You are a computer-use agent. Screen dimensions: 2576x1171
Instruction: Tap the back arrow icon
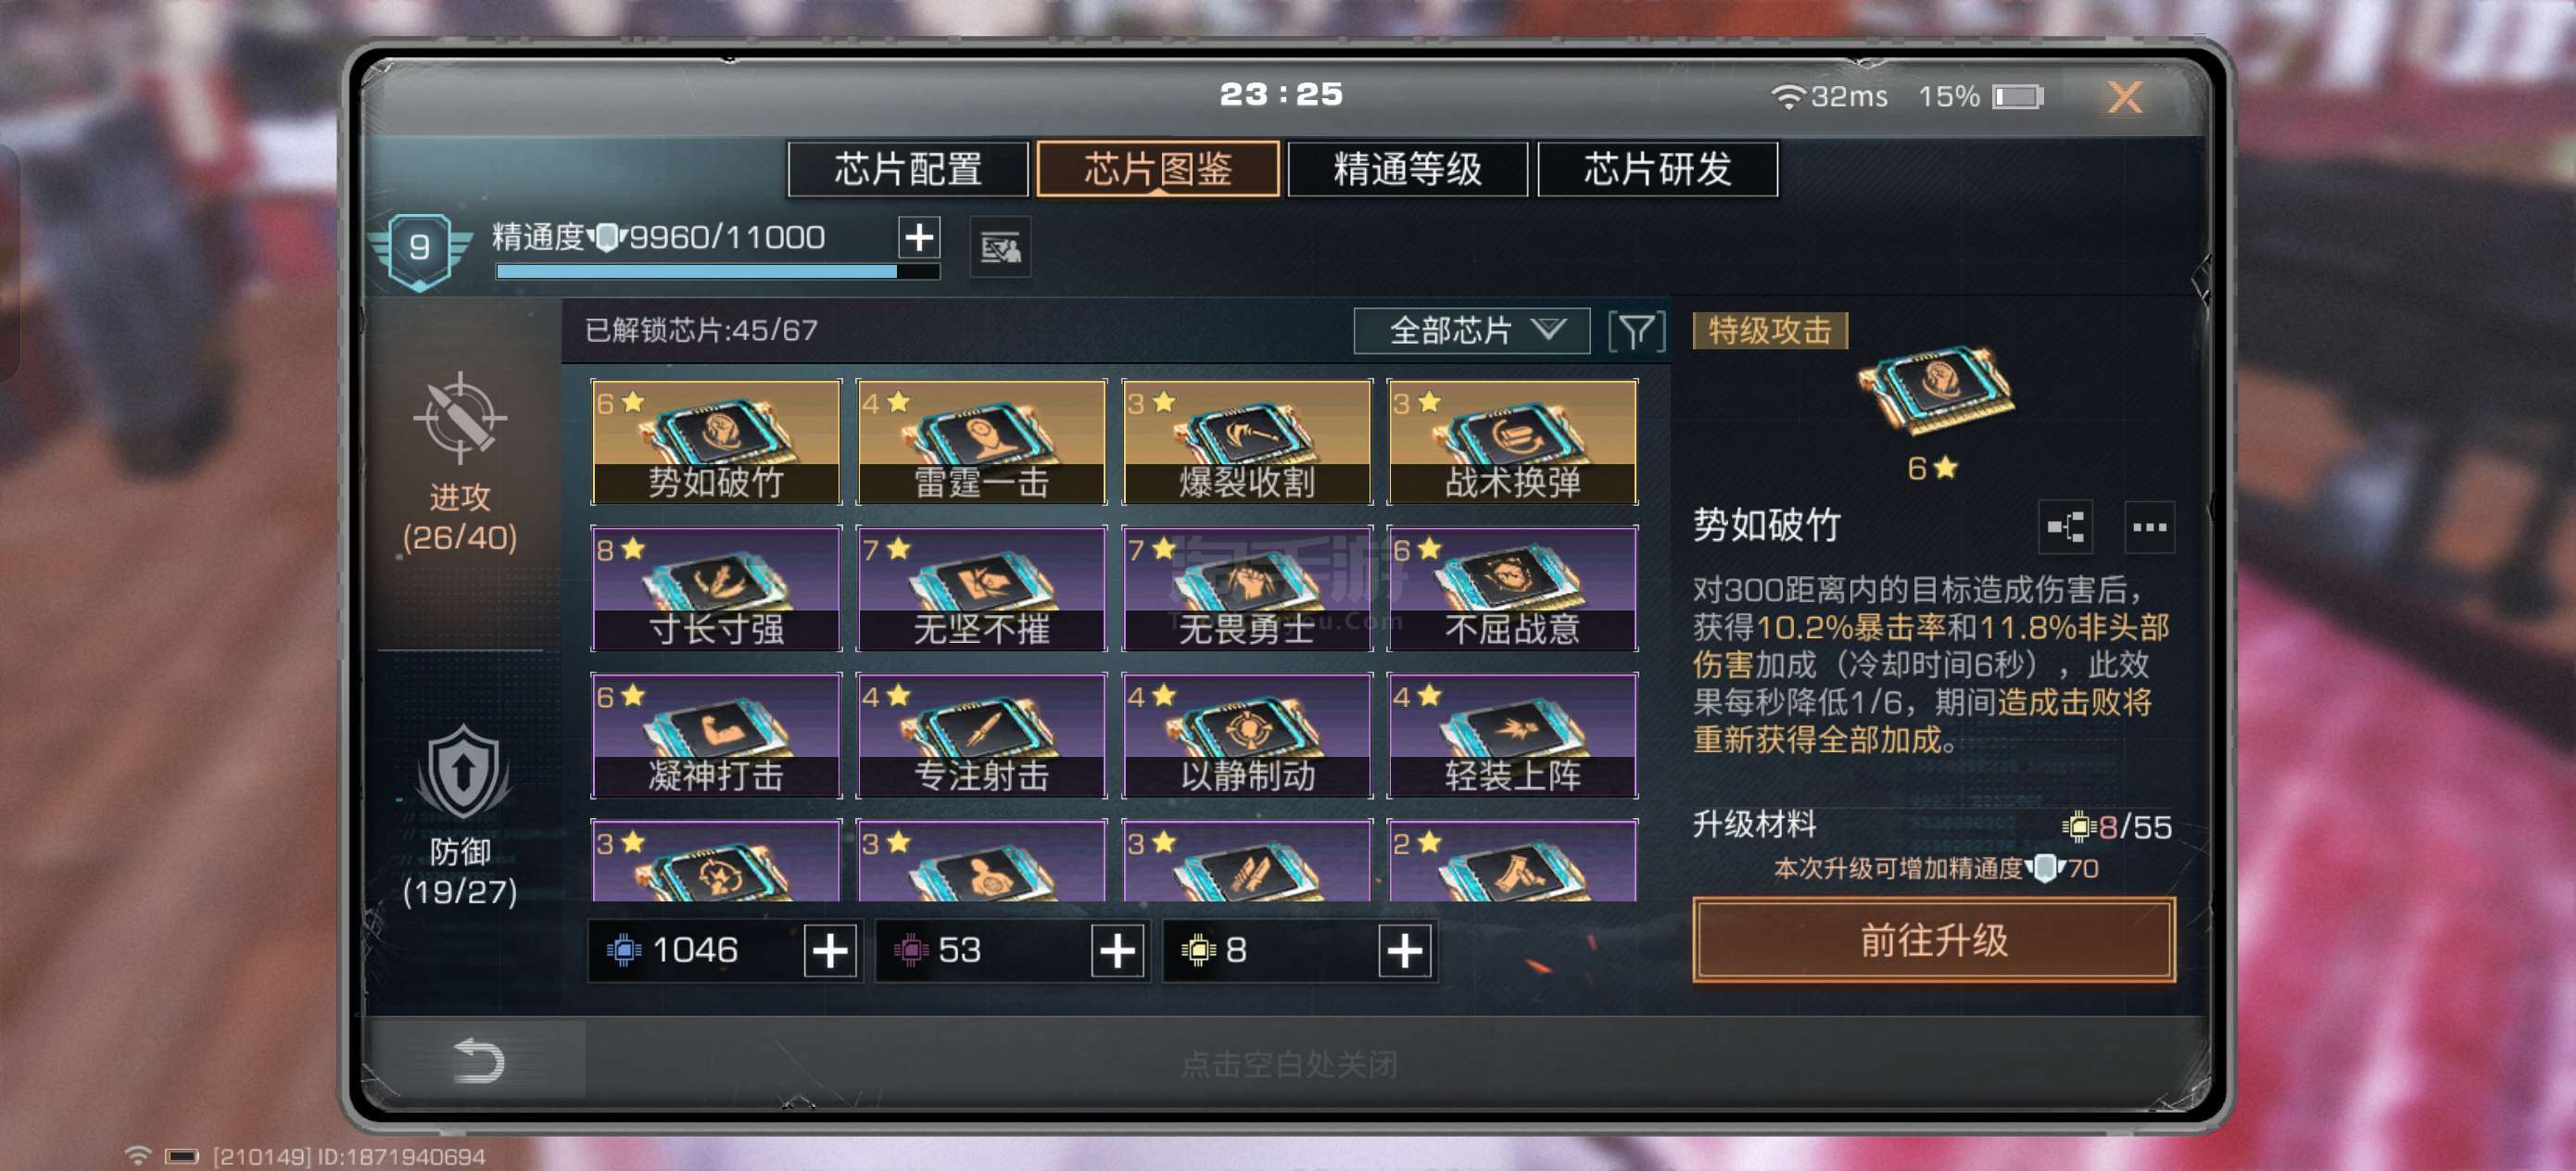click(x=478, y=1060)
